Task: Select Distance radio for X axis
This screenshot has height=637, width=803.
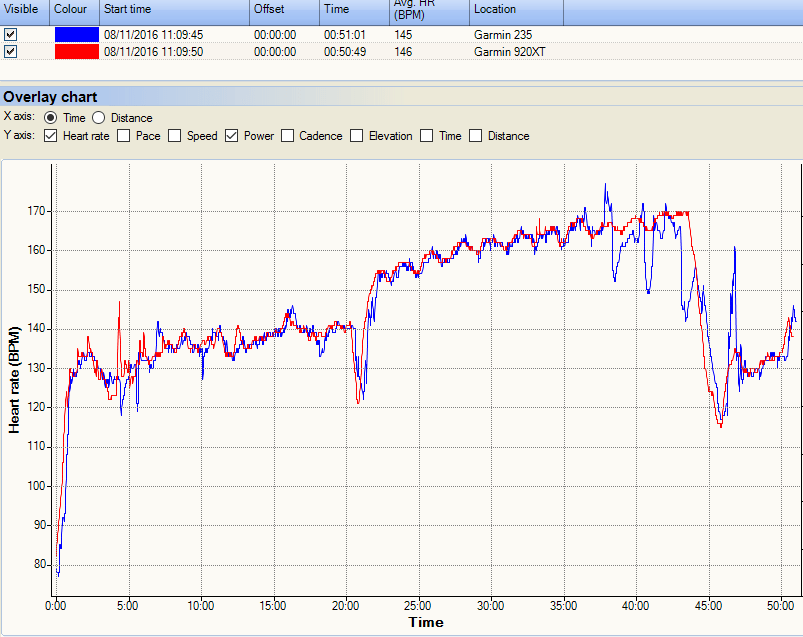Action: (x=98, y=118)
